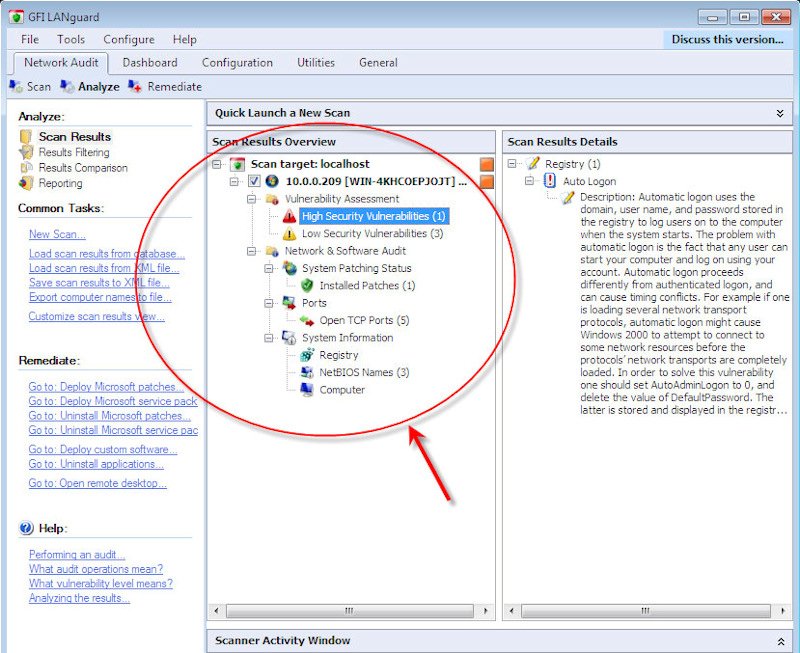Click the Reporting icon in sidebar
Screen dimensions: 800x653
[x=26, y=183]
